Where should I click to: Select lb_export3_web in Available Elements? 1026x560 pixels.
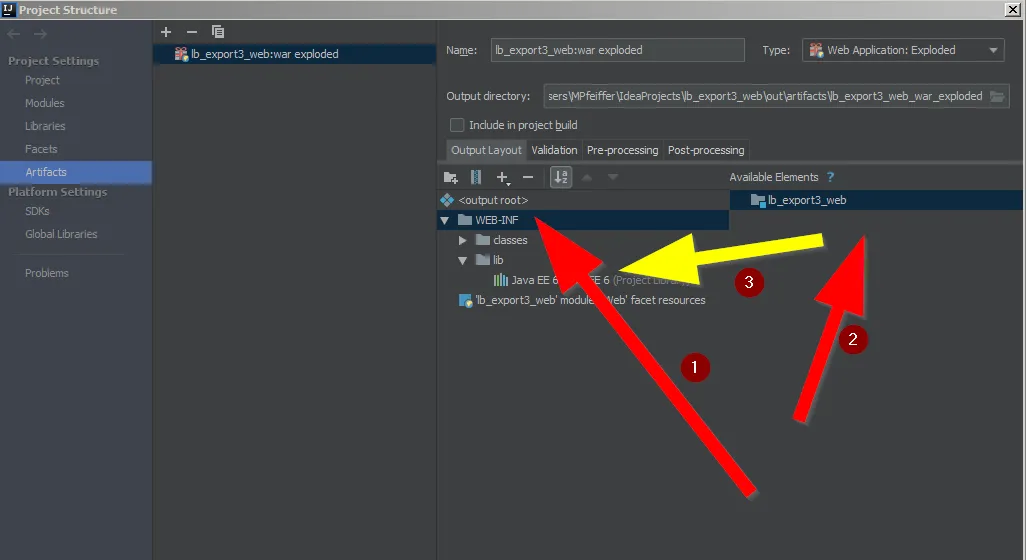877,200
